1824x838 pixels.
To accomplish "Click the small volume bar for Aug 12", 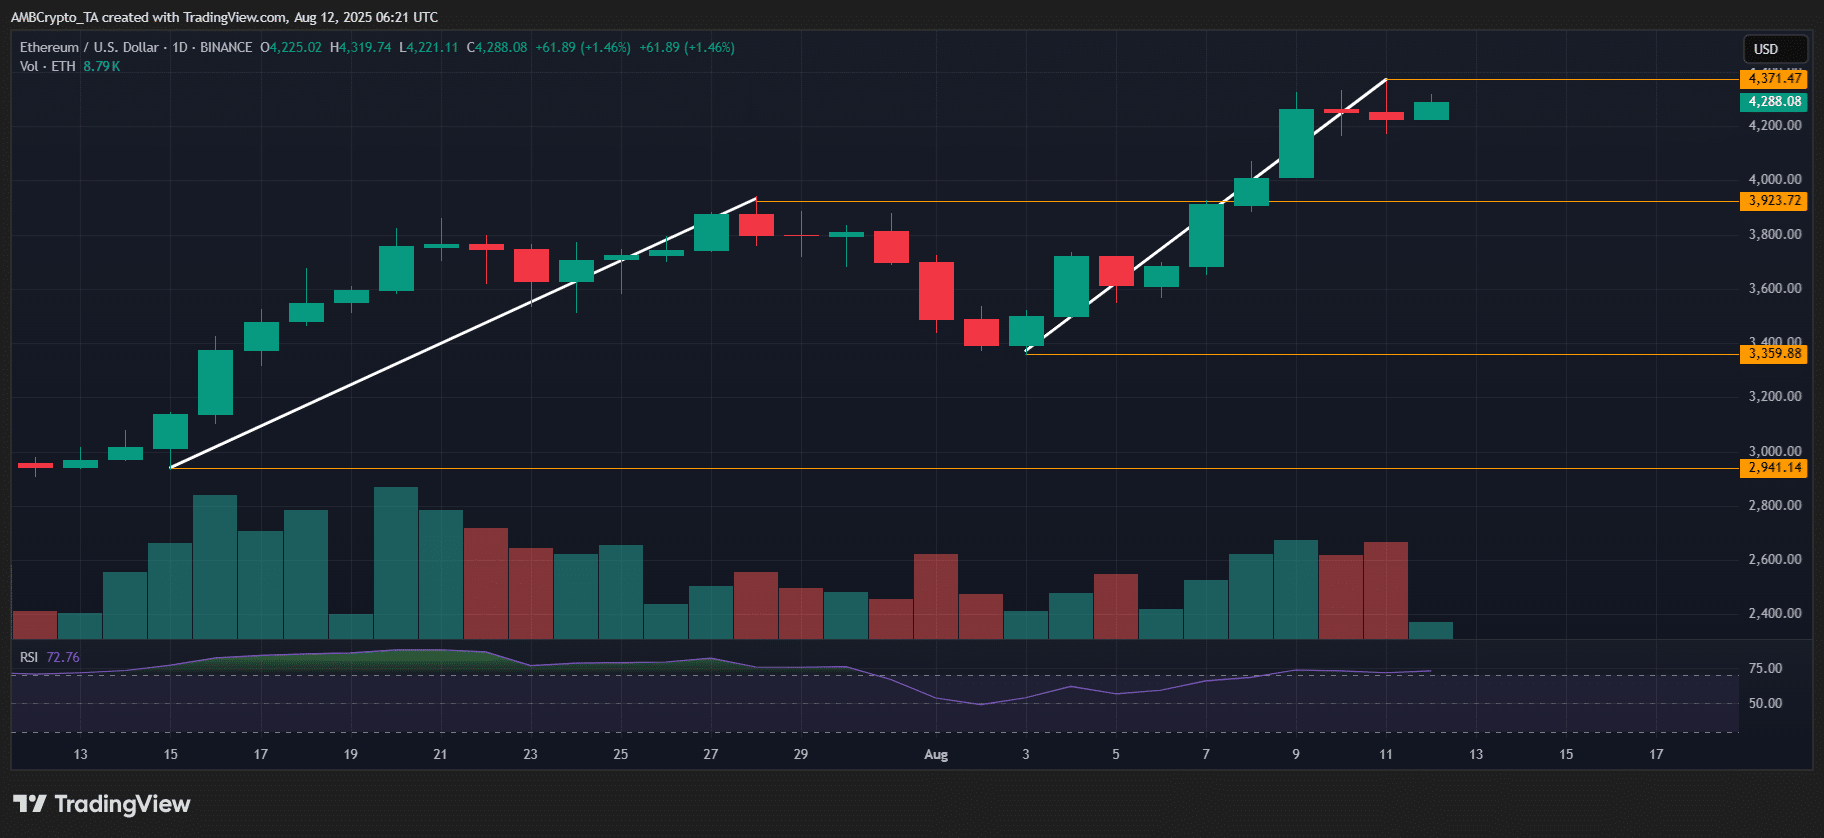I will pyautogui.click(x=1431, y=630).
